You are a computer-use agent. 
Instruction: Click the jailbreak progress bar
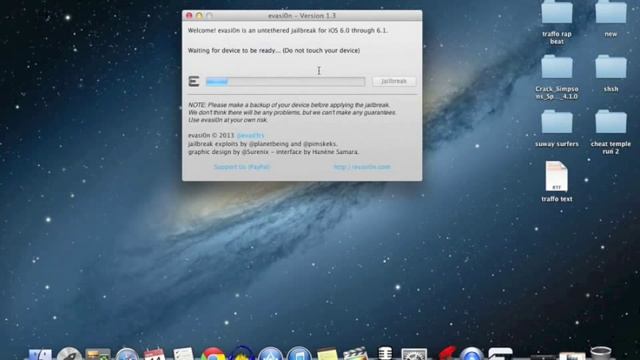pos(285,82)
